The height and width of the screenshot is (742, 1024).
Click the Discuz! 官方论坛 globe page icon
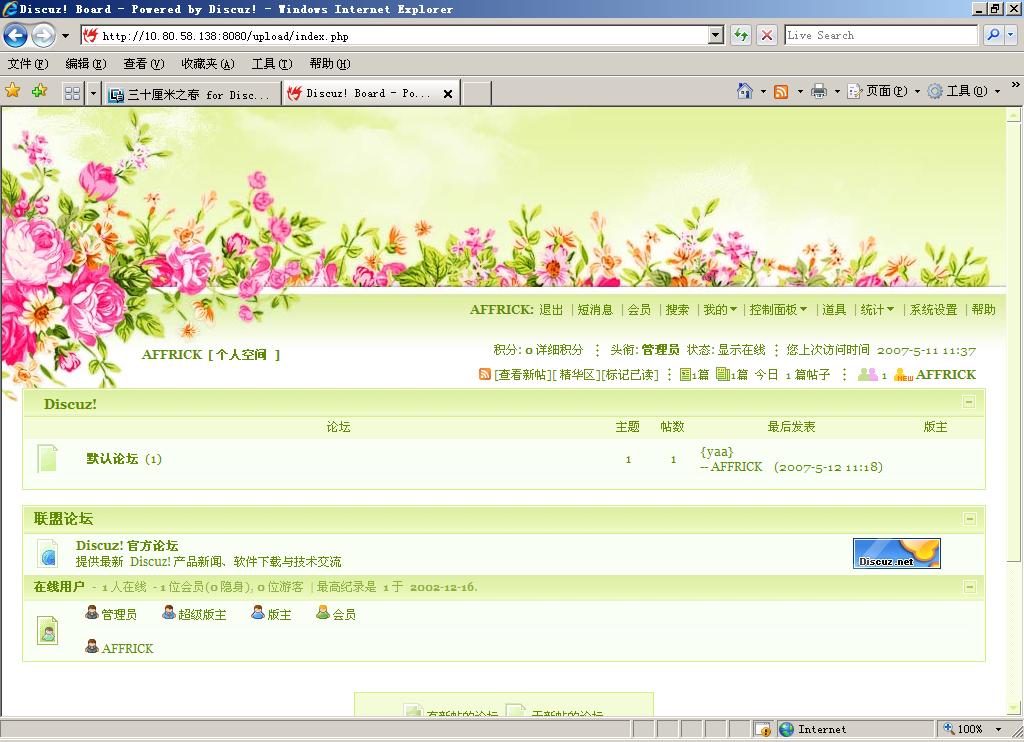point(48,553)
